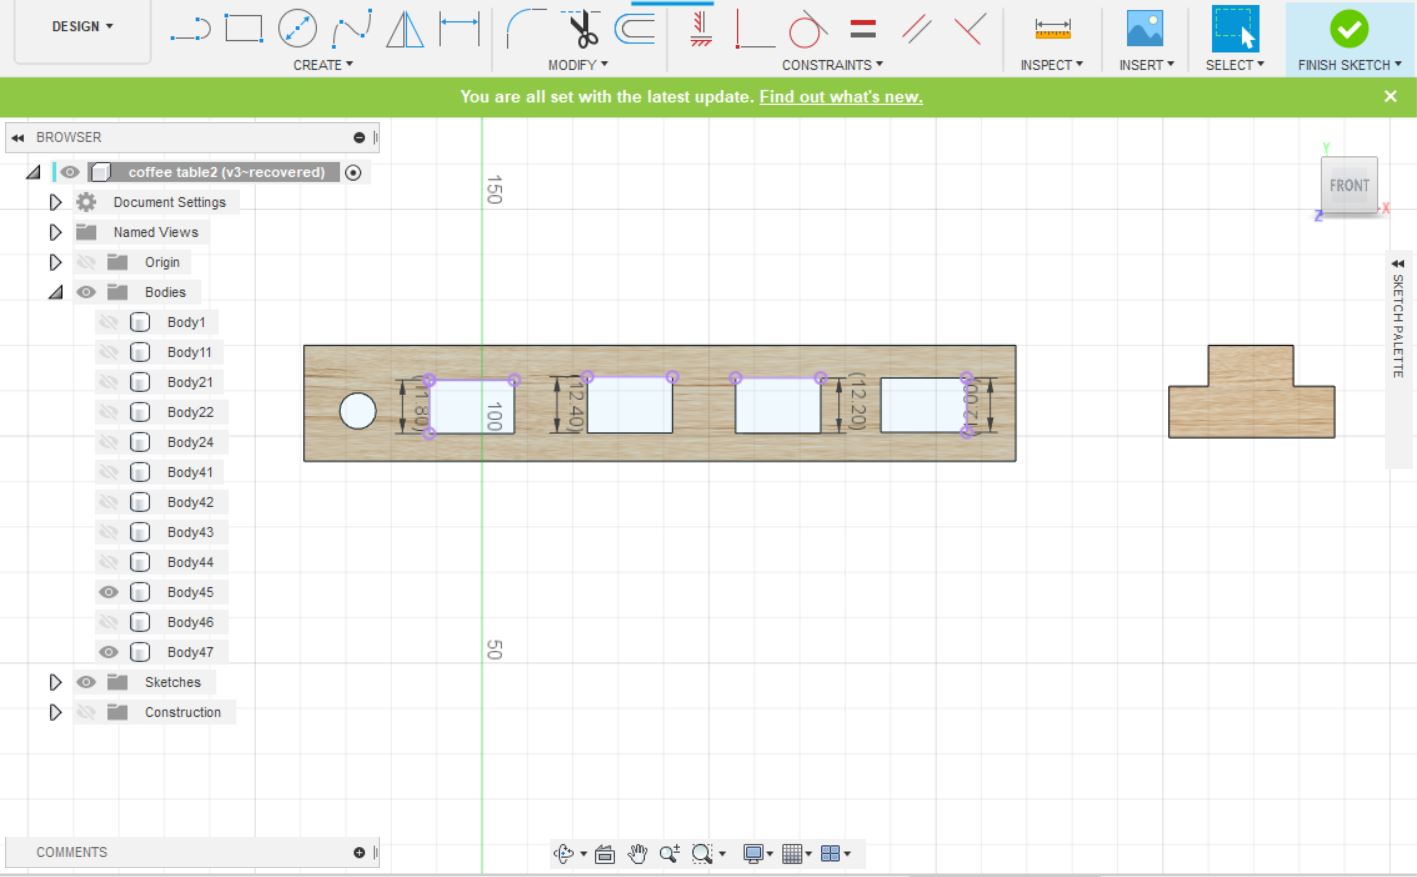The height and width of the screenshot is (877, 1417).
Task: Apply the Equal constraint
Action: point(863,29)
